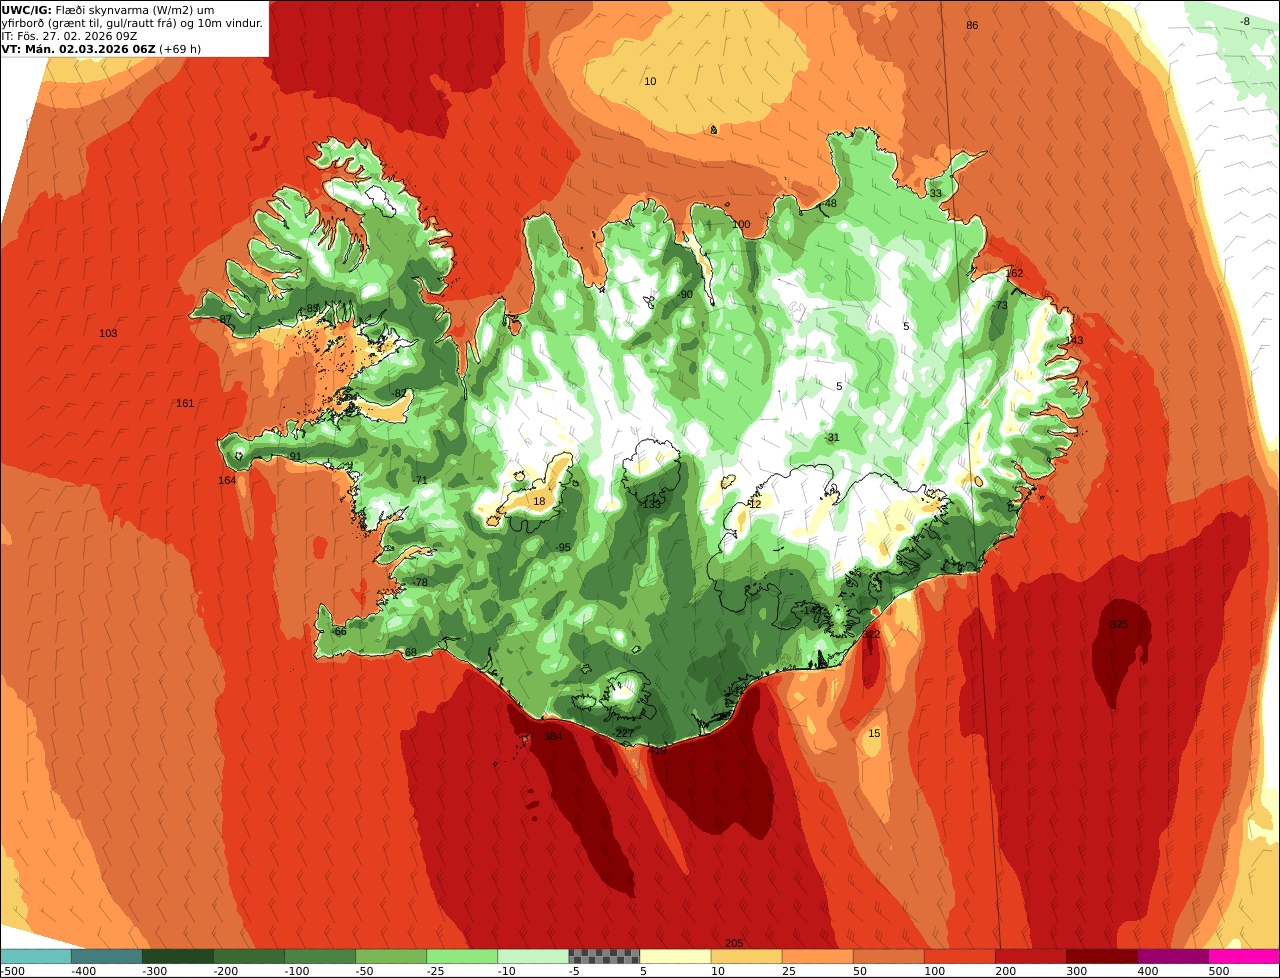Click the map value '-71' in west Iceland
The image size is (1280, 978).
click(420, 480)
